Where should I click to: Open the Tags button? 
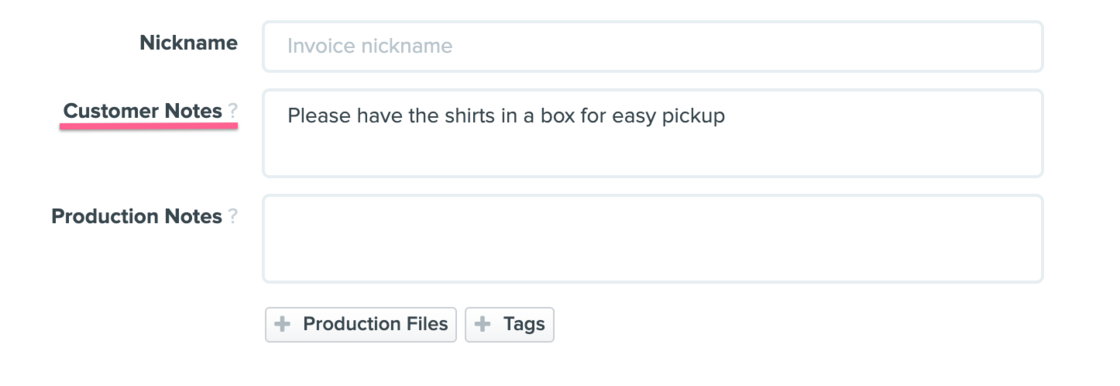point(509,325)
